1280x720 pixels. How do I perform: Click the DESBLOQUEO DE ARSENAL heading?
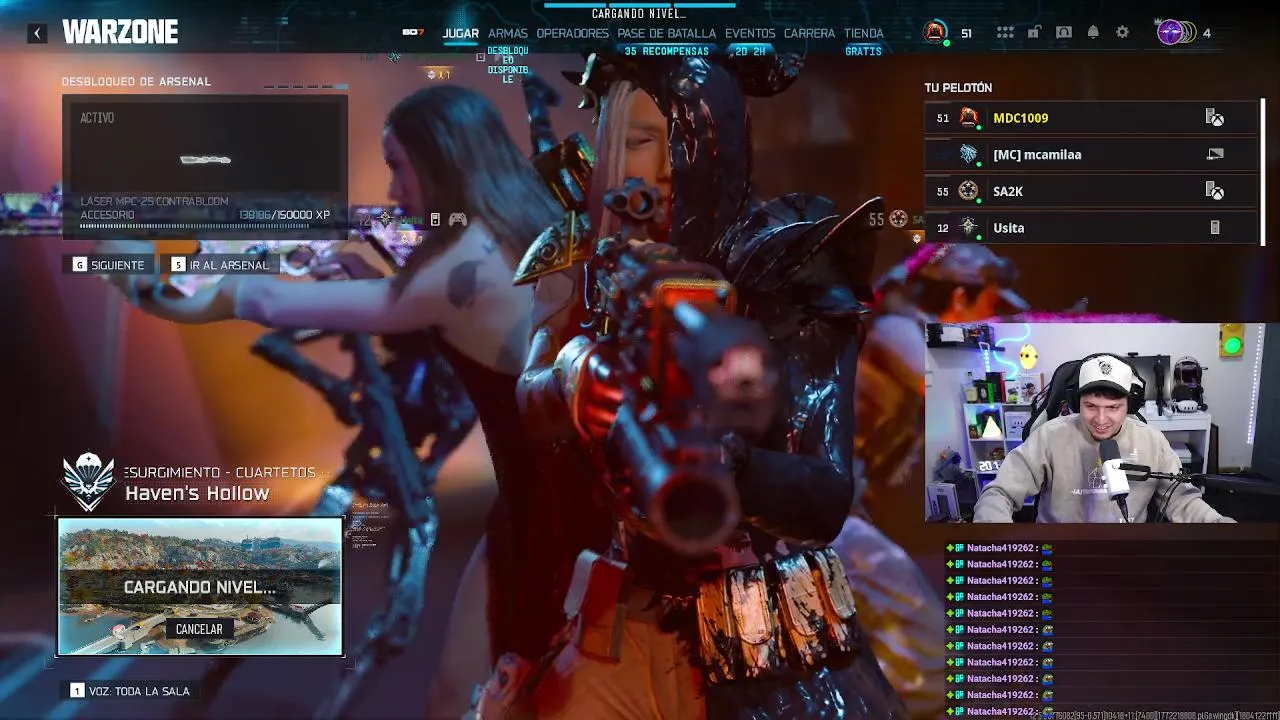tap(136, 82)
